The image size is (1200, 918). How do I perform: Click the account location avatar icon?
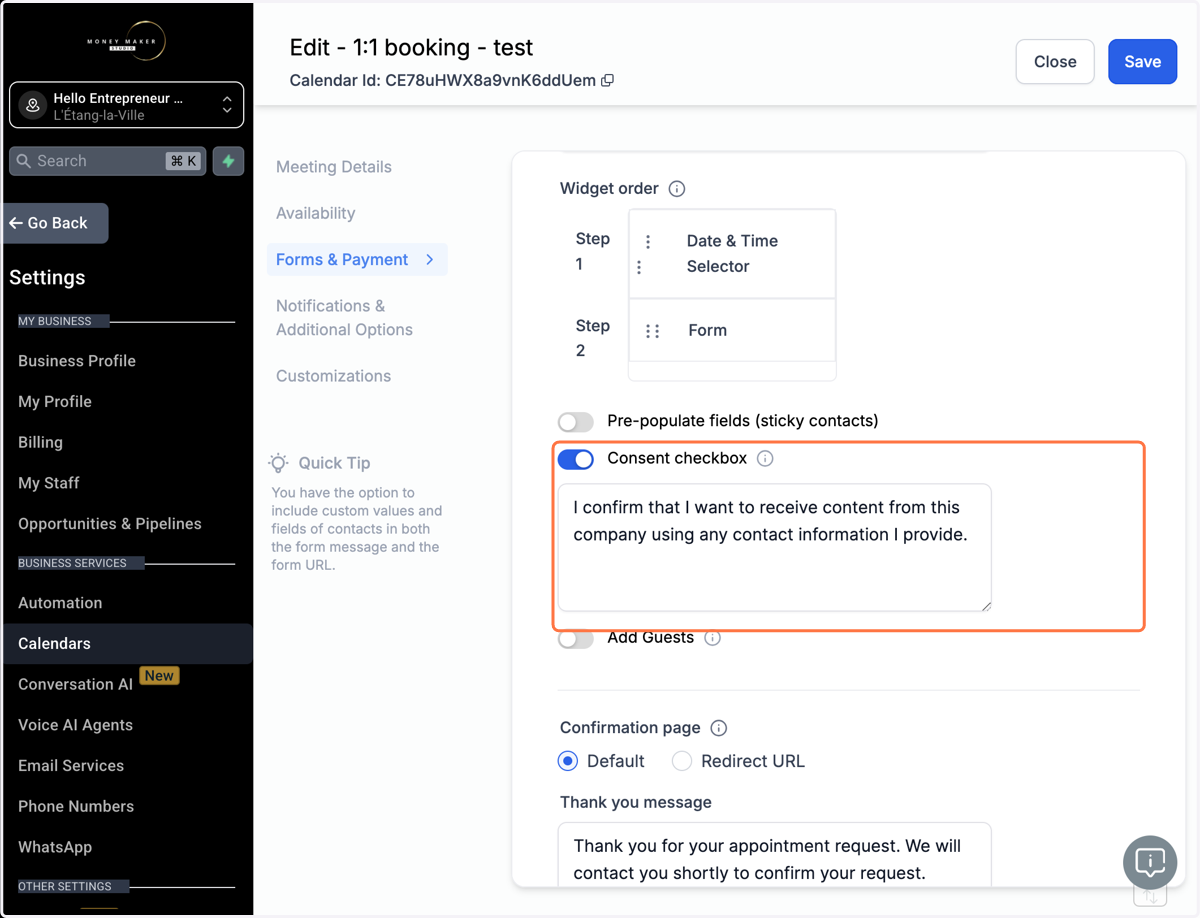click(33, 105)
